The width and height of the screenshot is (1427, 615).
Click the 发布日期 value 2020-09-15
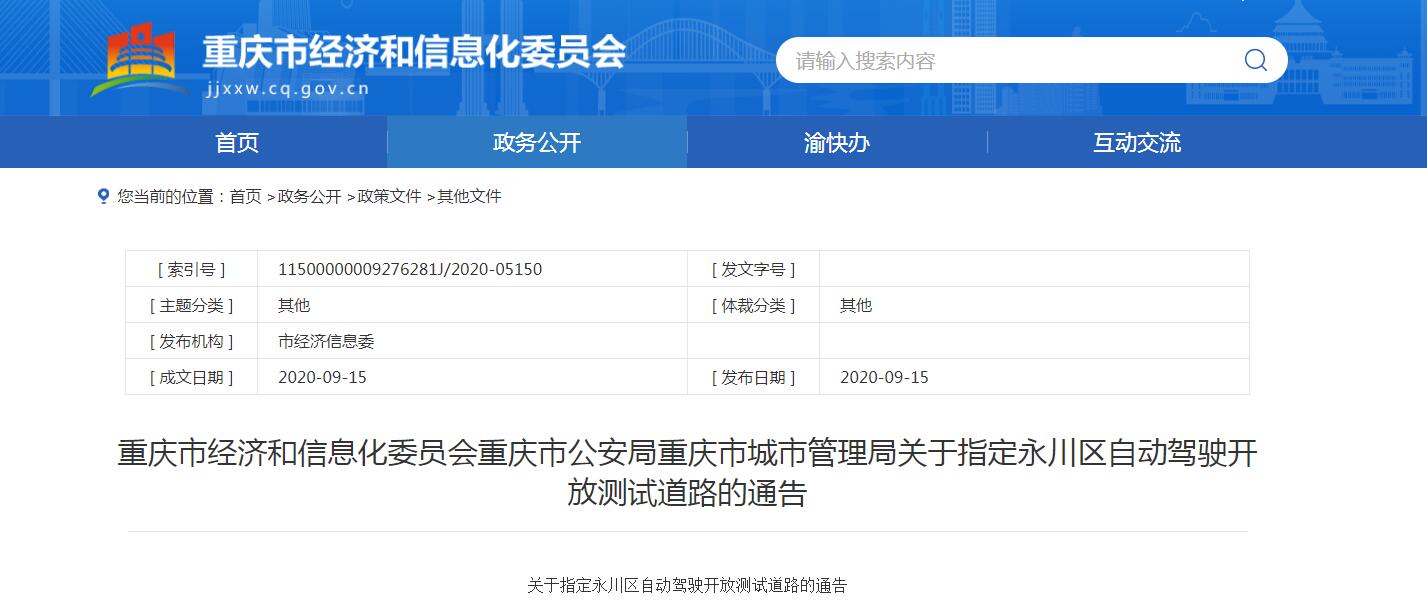click(x=884, y=377)
